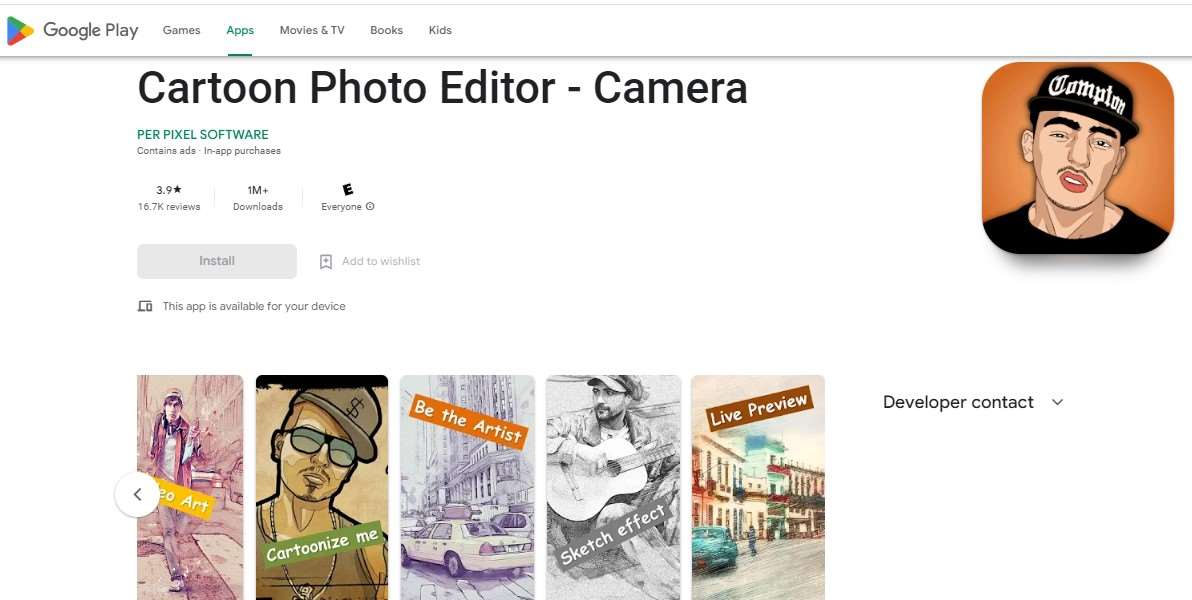The height and width of the screenshot is (600, 1192).
Task: Click the Contains ads In-app purchases text
Action: point(209,151)
